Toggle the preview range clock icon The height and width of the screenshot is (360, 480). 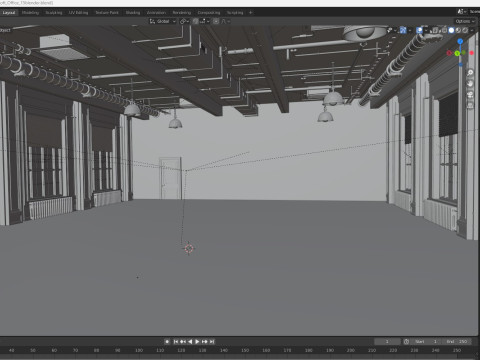406,342
